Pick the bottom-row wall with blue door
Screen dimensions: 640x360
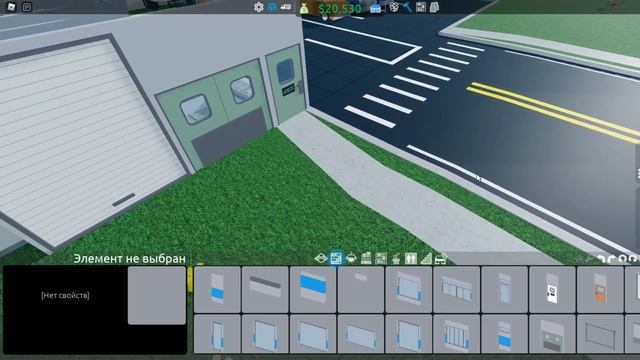pyautogui.click(x=504, y=334)
